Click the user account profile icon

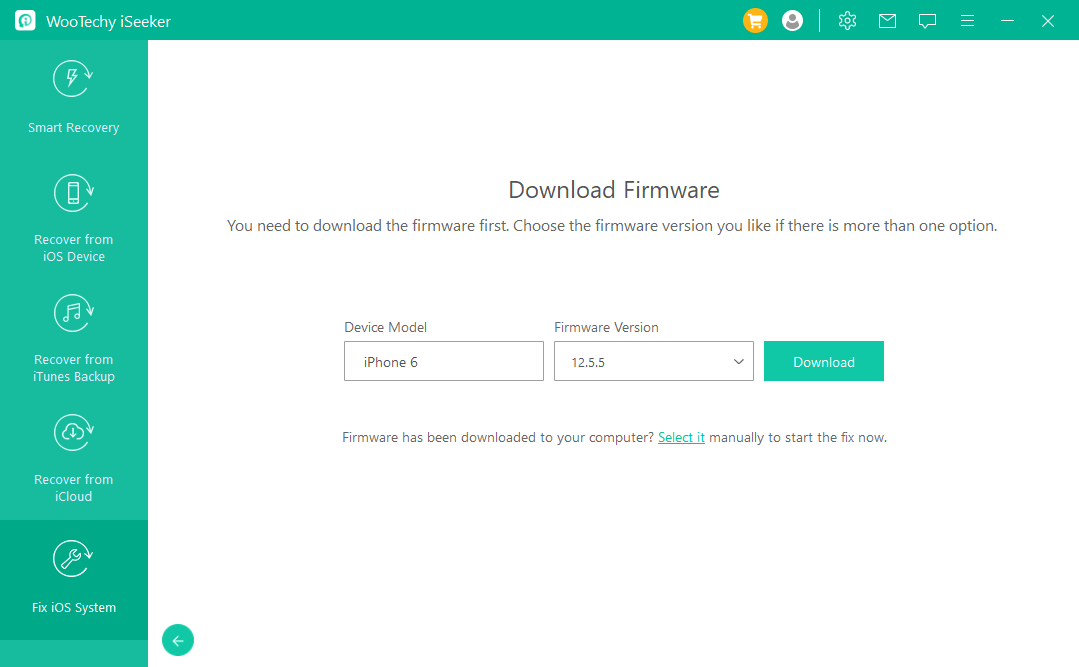(x=792, y=20)
